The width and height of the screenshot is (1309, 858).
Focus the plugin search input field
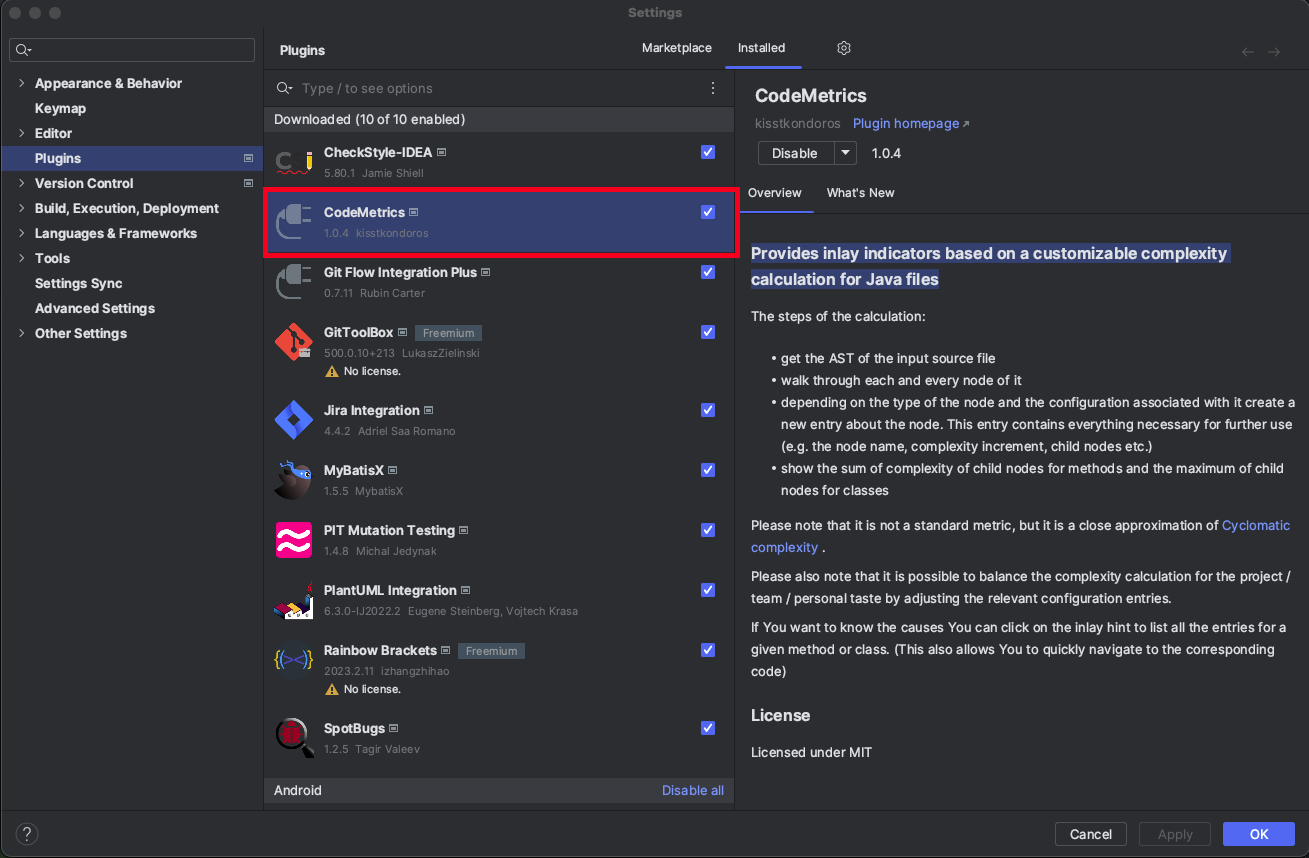500,88
